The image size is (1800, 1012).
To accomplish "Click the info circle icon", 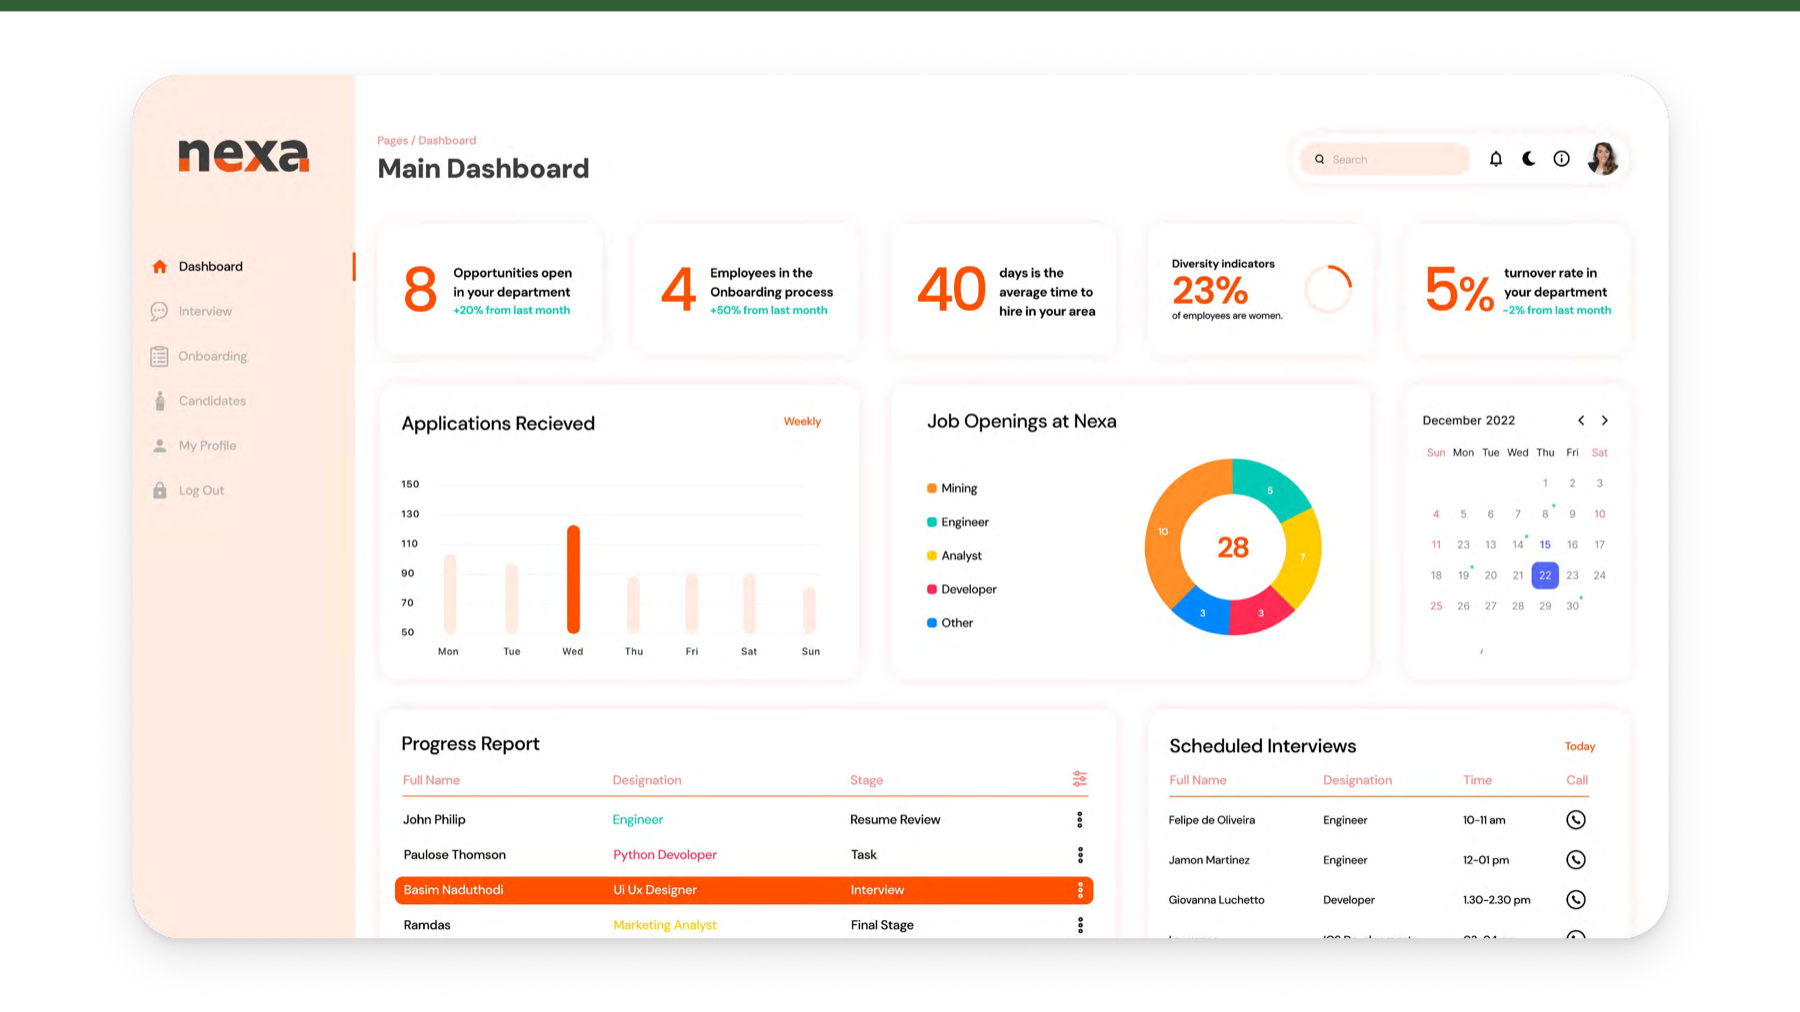I will pos(1562,159).
